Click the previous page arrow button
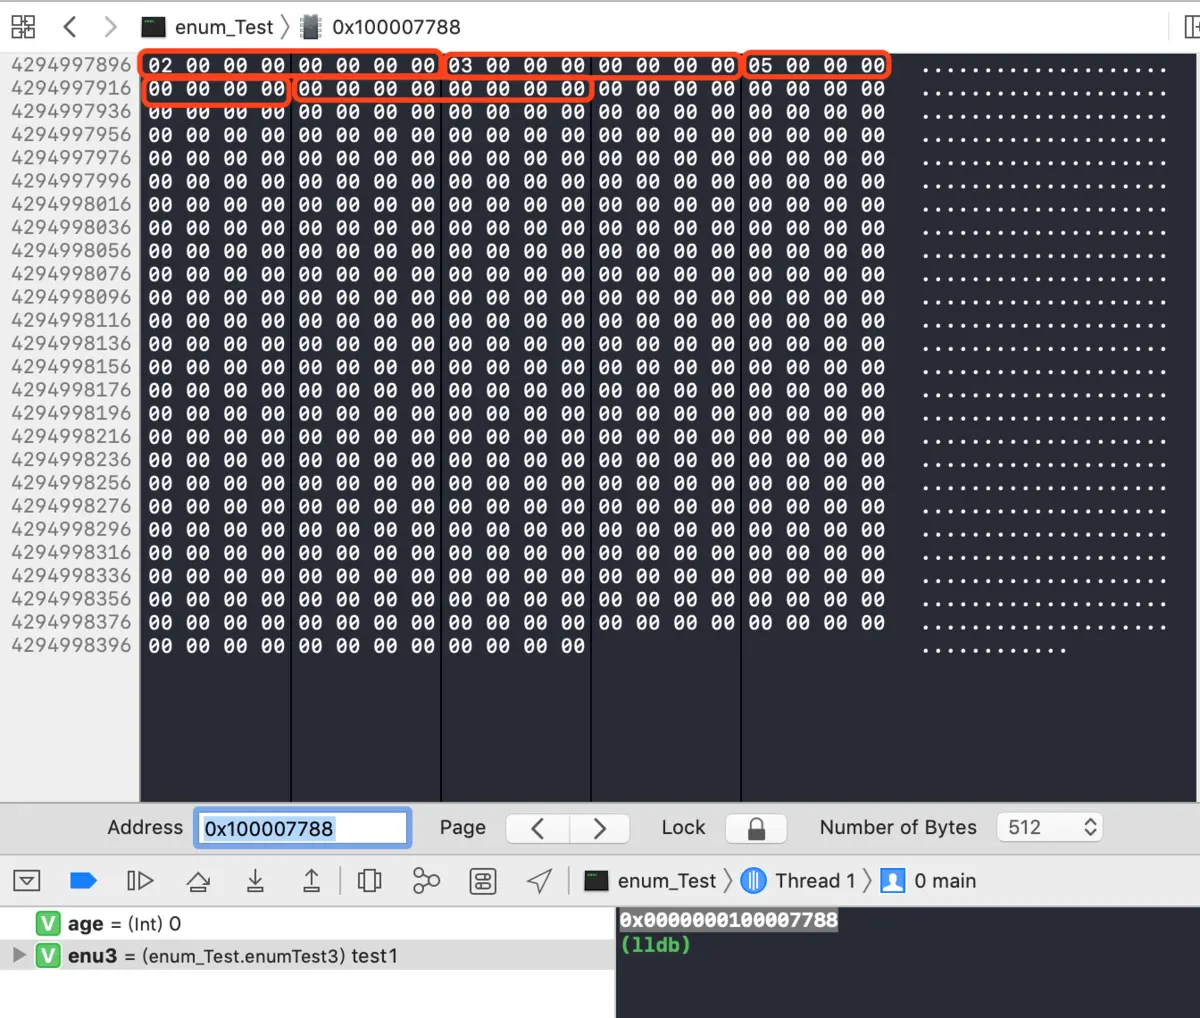Image resolution: width=1200 pixels, height=1018 pixels. pos(537,827)
